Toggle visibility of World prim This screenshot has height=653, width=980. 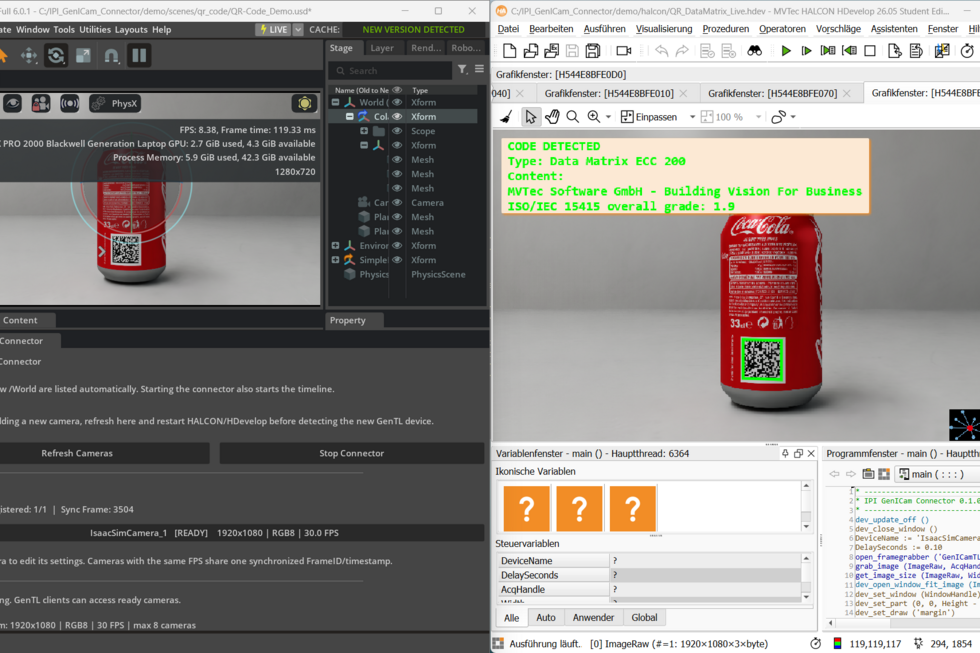pos(397,102)
